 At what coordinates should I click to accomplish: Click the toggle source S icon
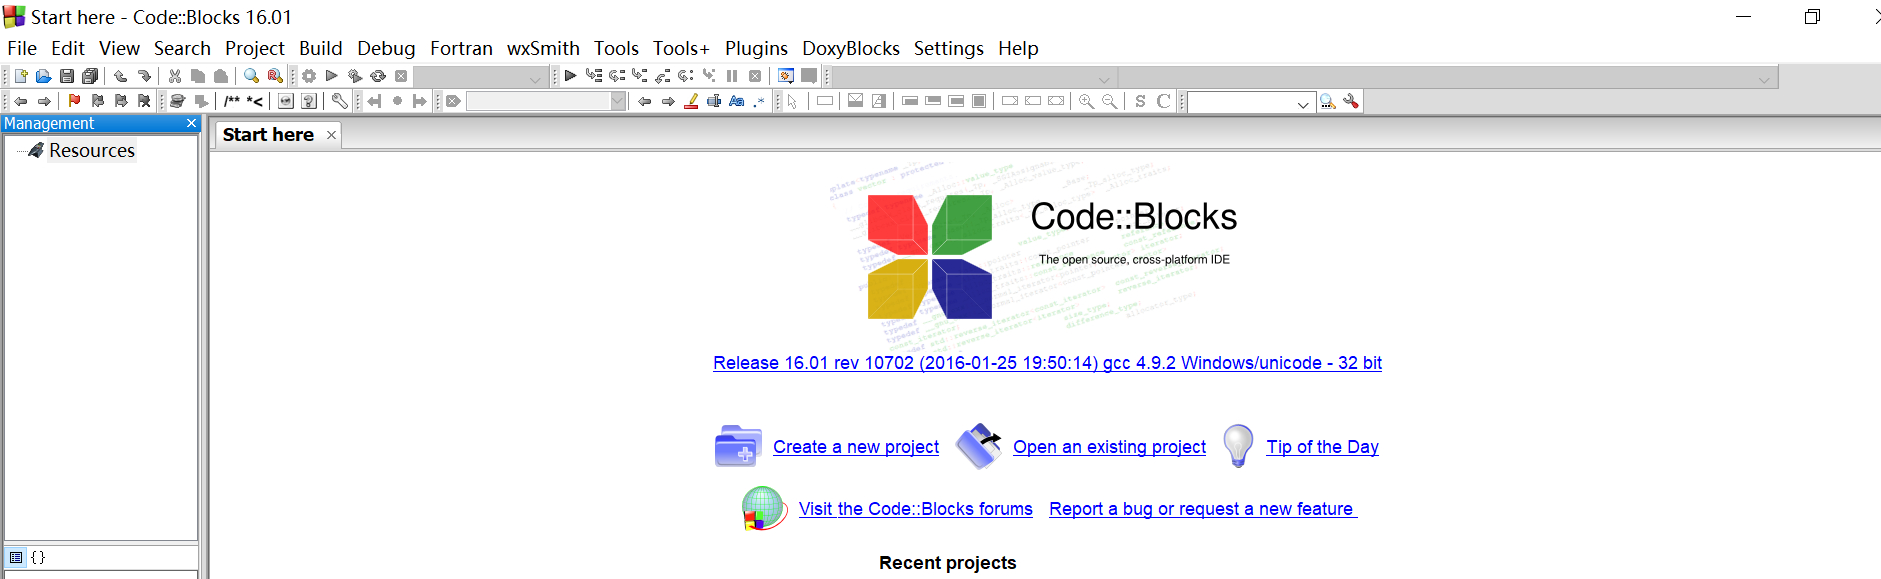[x=1140, y=101]
